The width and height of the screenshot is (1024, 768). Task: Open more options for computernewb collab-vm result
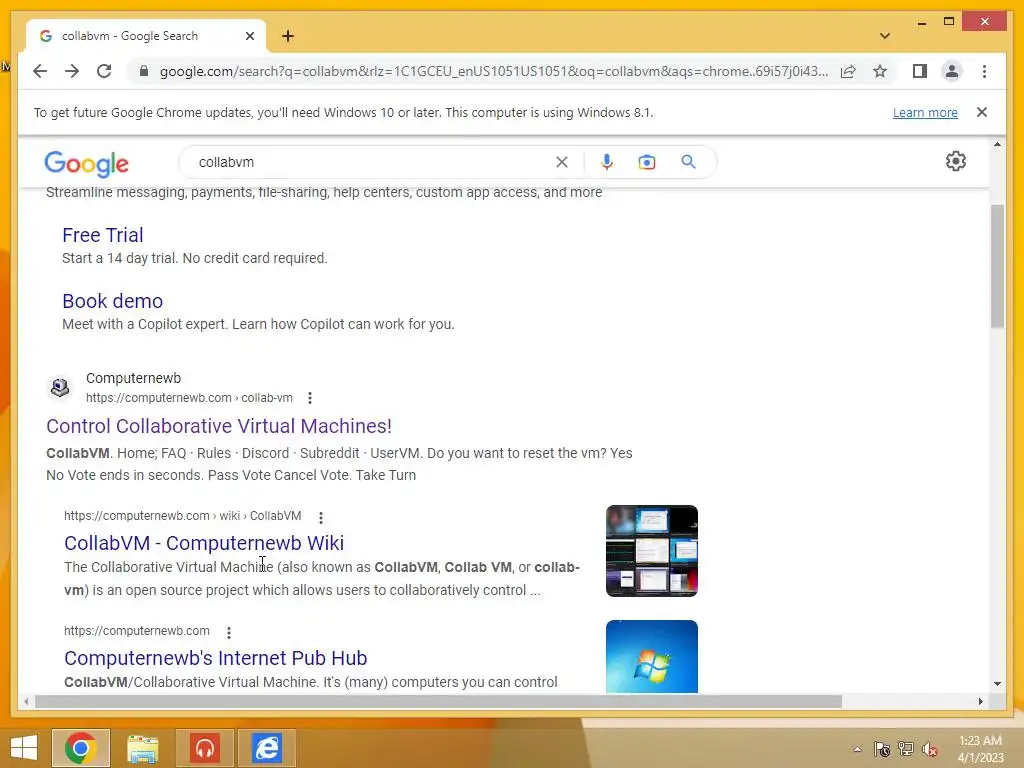310,398
